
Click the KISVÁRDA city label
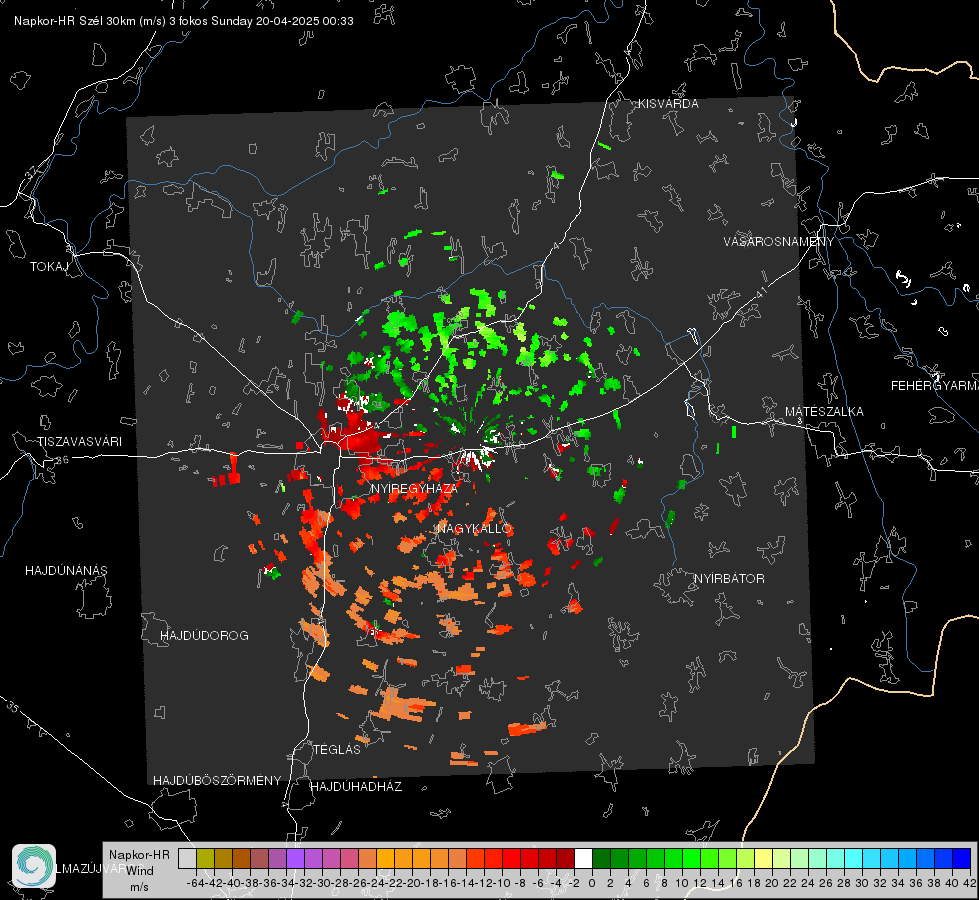[667, 104]
